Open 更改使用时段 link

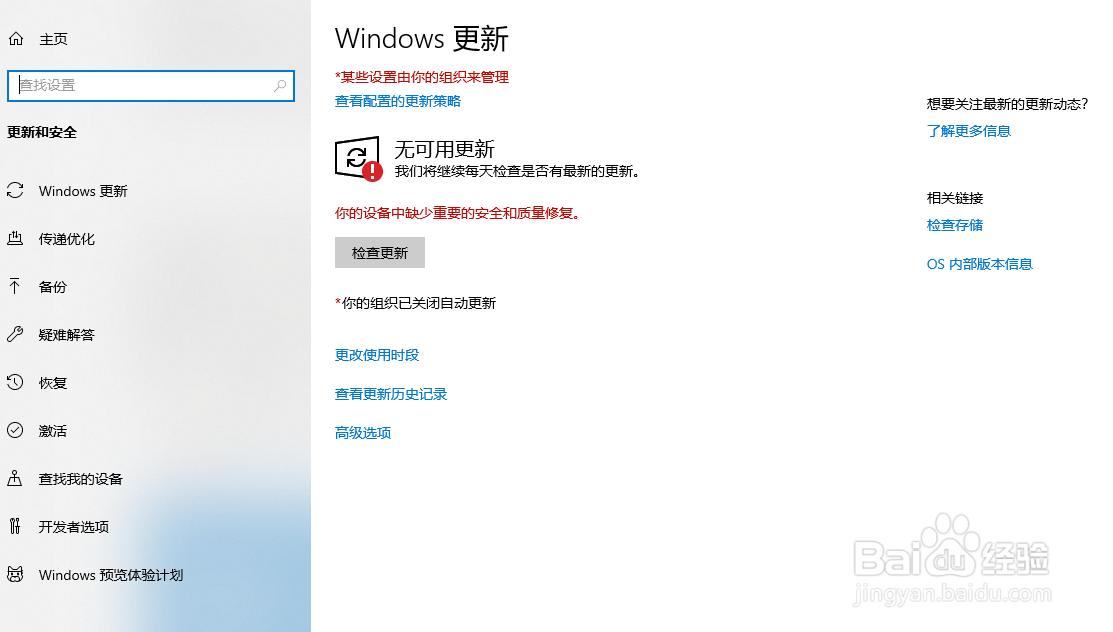pyautogui.click(x=377, y=355)
